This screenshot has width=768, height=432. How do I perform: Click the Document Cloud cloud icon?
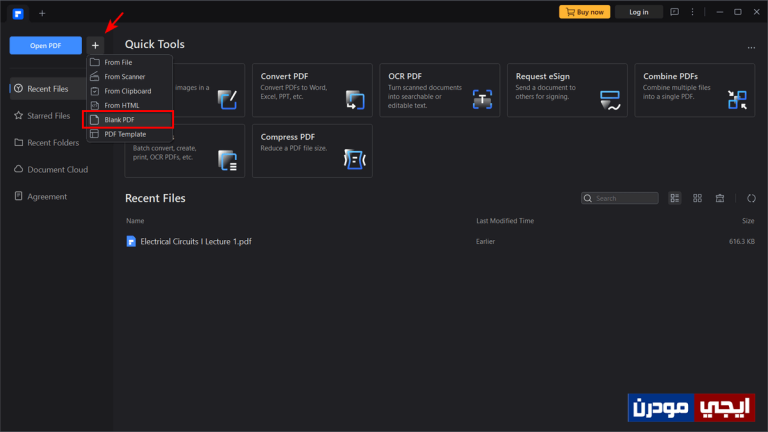(x=19, y=168)
